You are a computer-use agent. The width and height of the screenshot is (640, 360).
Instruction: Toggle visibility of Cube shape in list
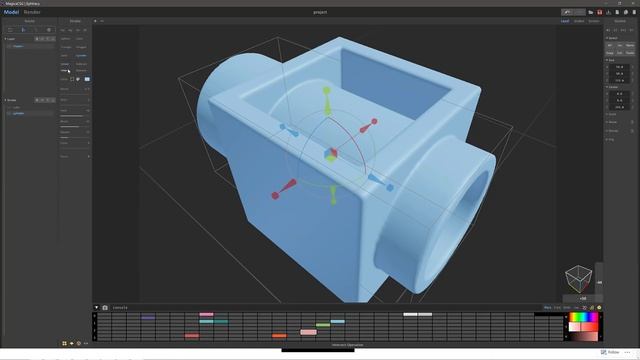(9, 107)
